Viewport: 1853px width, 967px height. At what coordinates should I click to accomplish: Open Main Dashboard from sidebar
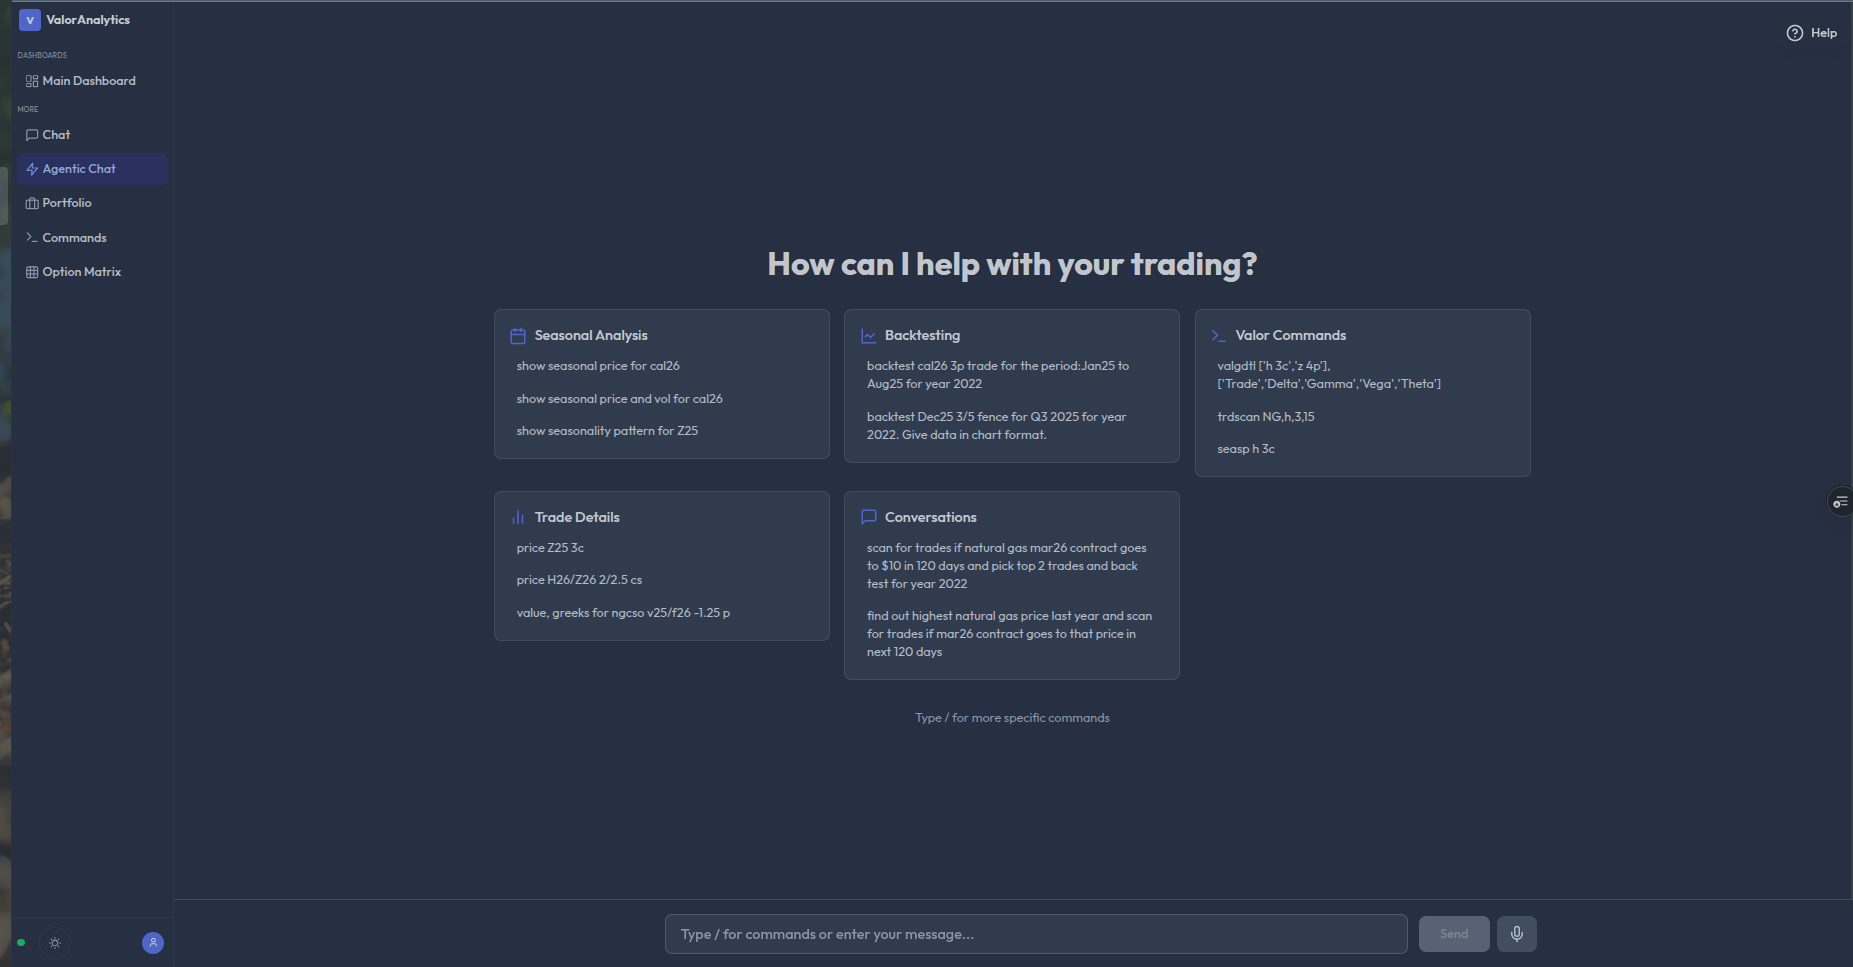(88, 81)
